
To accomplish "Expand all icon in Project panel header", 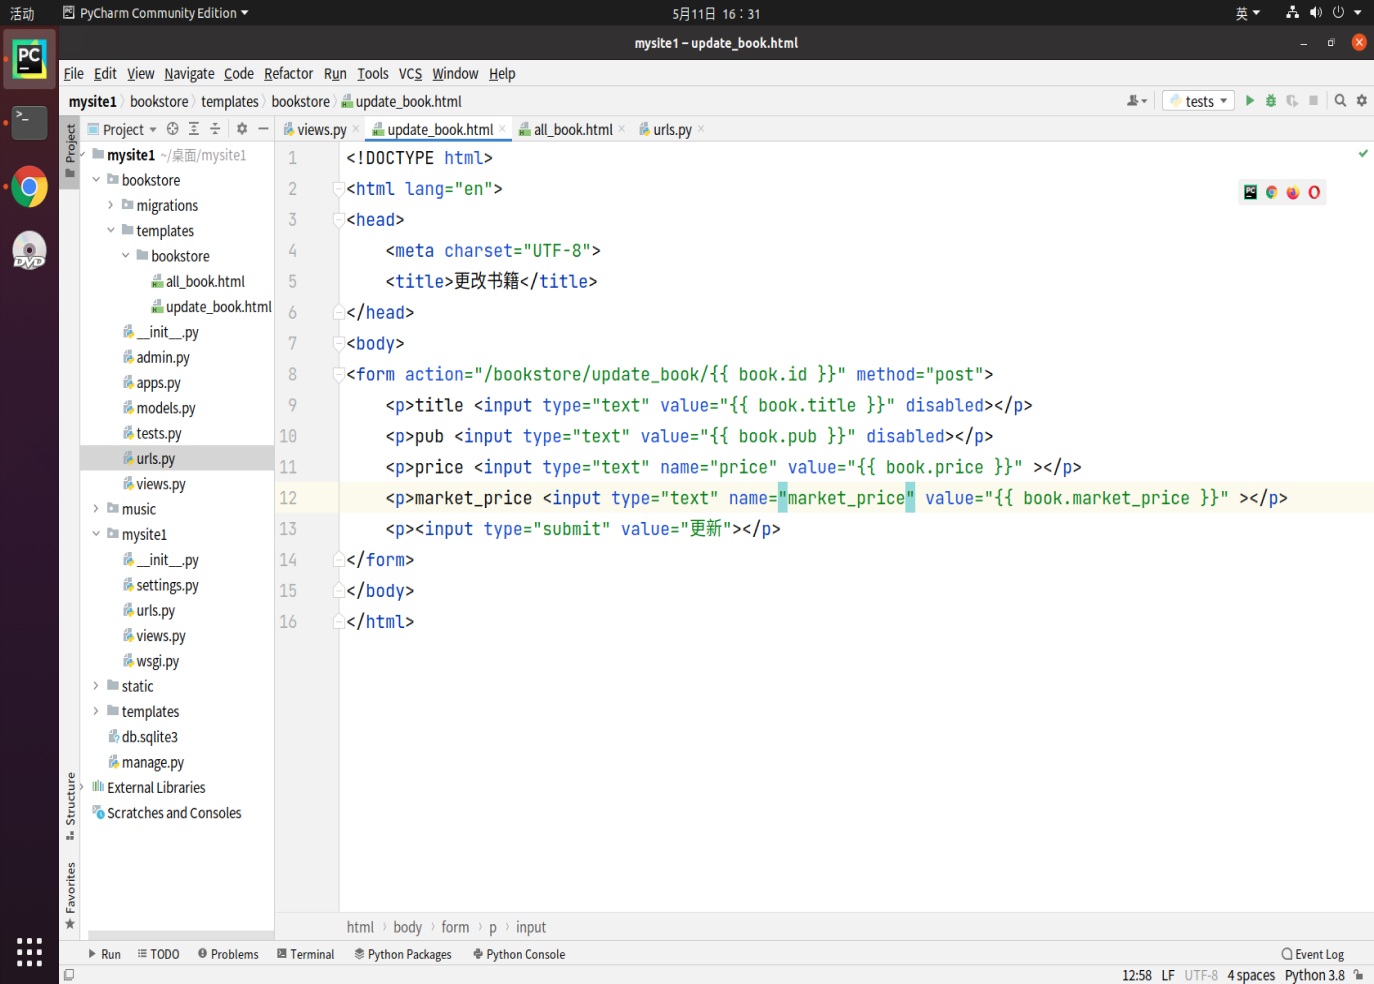I will (194, 129).
